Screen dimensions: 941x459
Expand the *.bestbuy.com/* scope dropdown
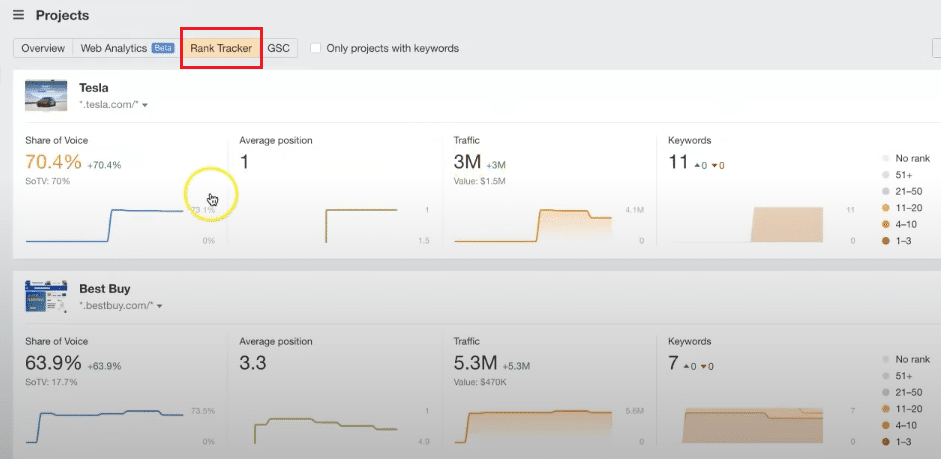tap(121, 306)
